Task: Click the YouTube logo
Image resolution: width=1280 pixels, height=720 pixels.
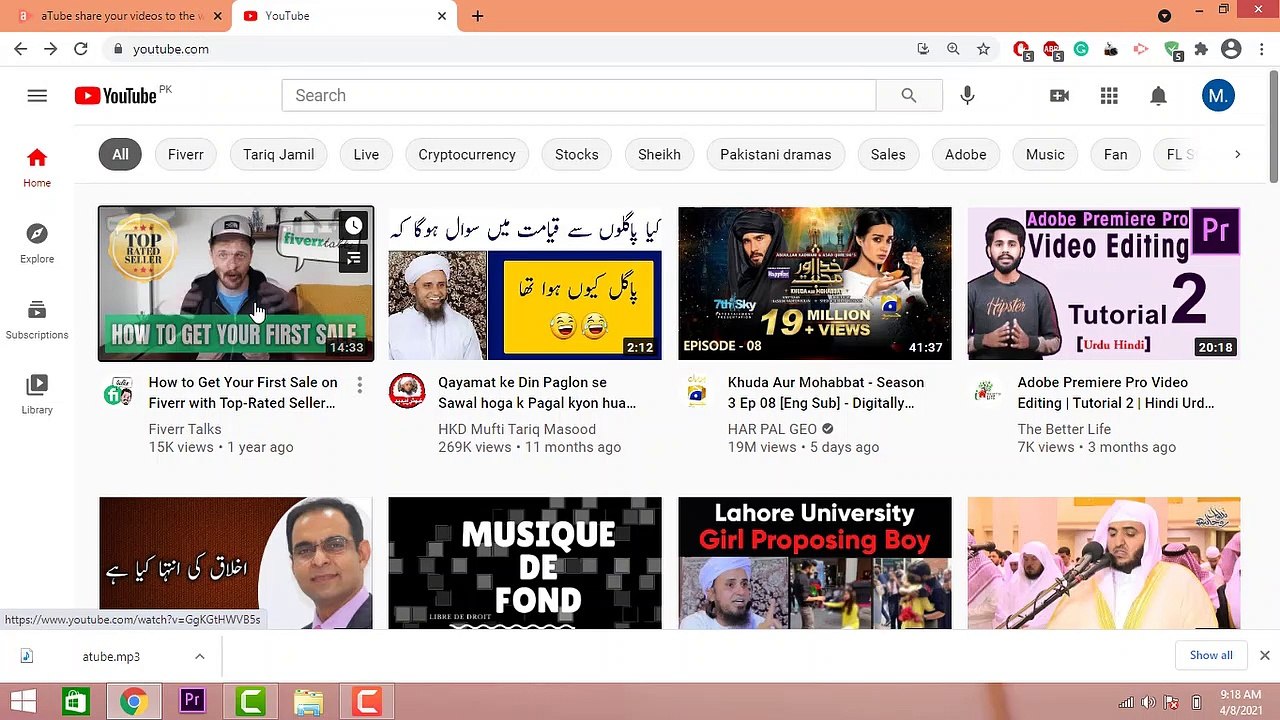Action: pyautogui.click(x=115, y=96)
